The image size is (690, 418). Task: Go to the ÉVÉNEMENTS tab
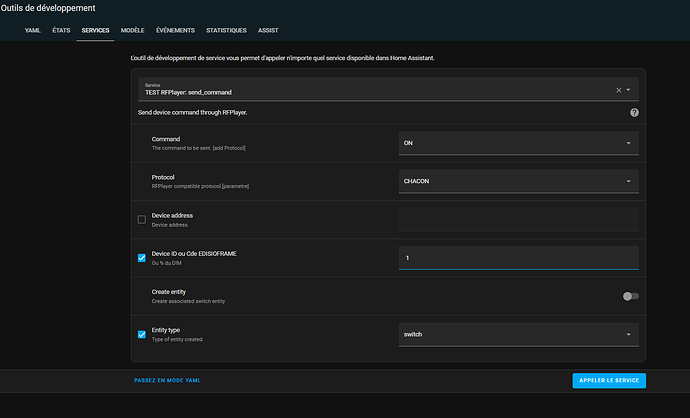[x=175, y=30]
